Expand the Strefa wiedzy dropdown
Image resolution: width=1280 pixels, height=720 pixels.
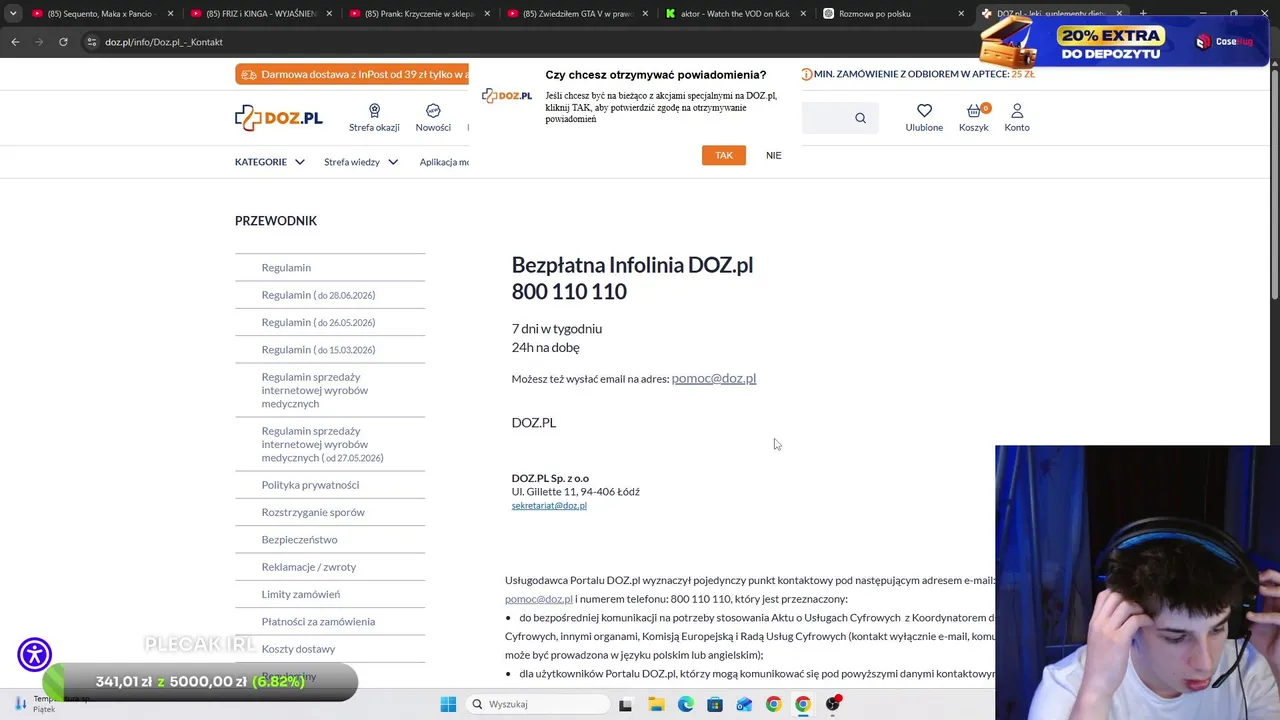pos(361,162)
